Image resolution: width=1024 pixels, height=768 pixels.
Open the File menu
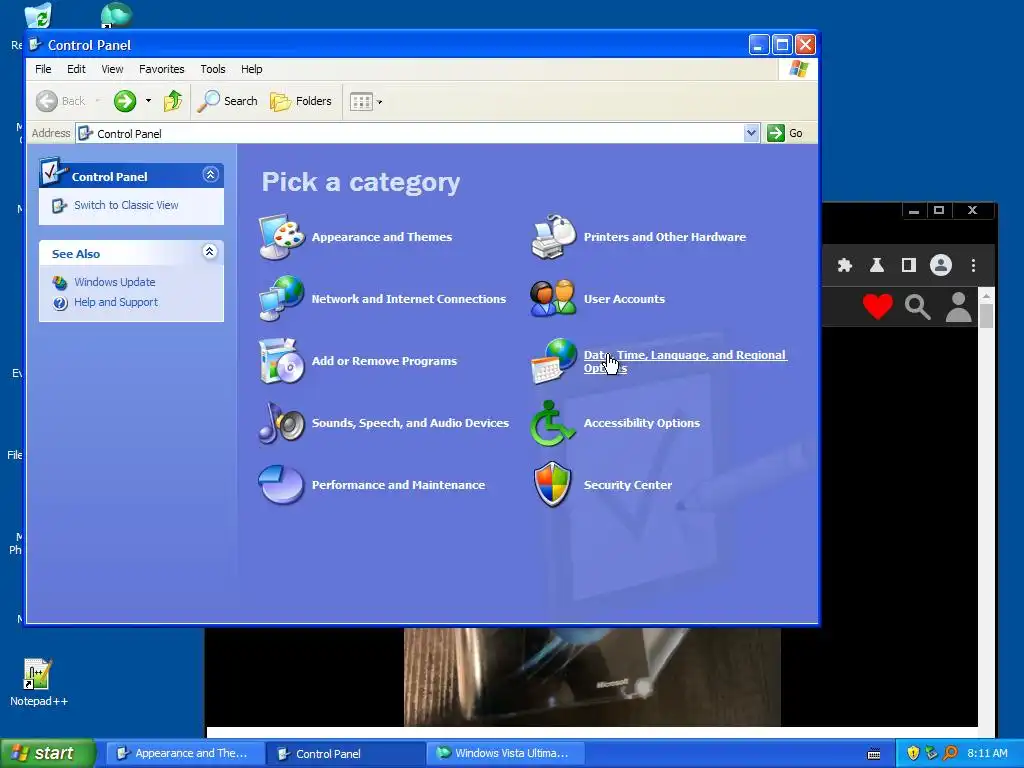coord(43,69)
